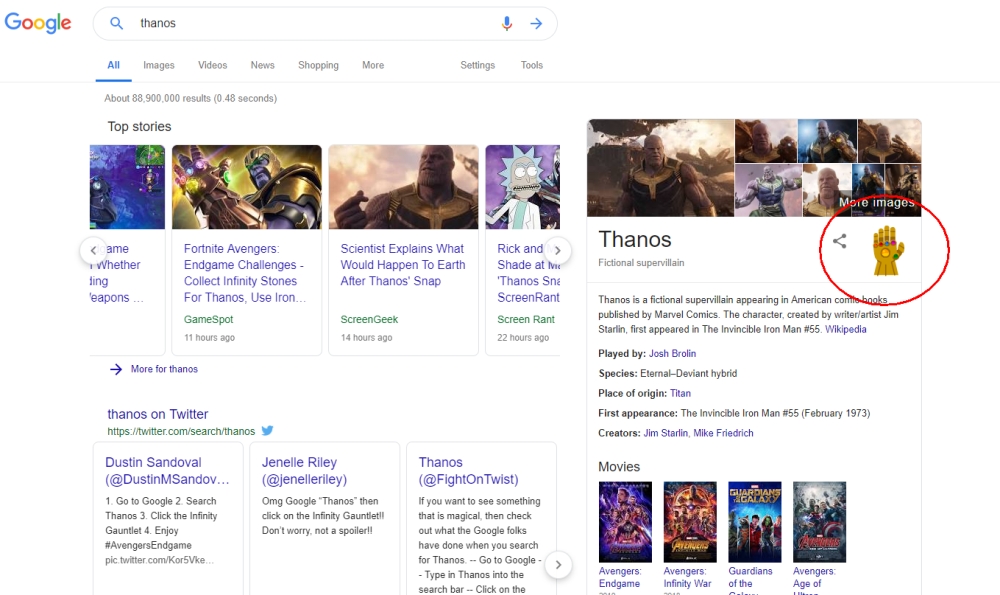Click the microphone voice search icon
1000x595 pixels.
[x=507, y=23]
